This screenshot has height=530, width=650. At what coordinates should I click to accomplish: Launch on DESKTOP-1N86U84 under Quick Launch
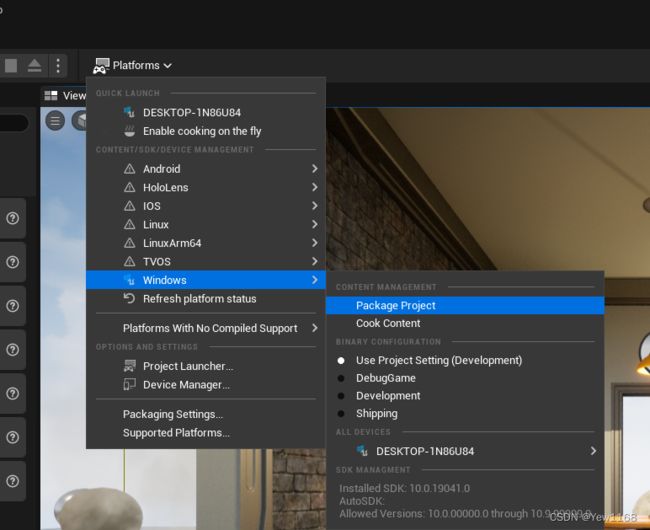(206, 112)
